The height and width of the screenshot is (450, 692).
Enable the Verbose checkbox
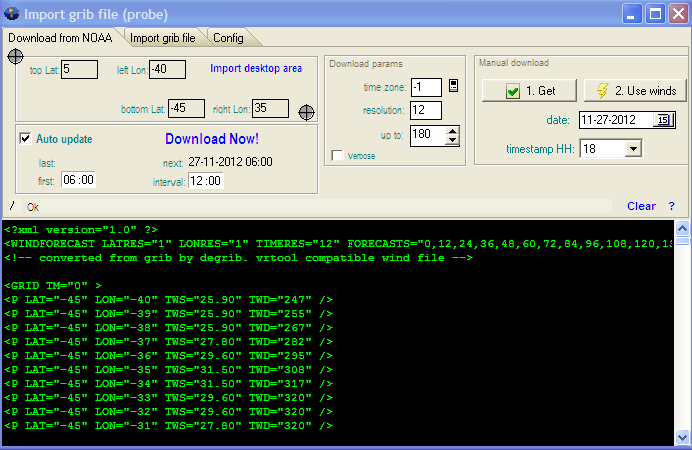(x=338, y=156)
